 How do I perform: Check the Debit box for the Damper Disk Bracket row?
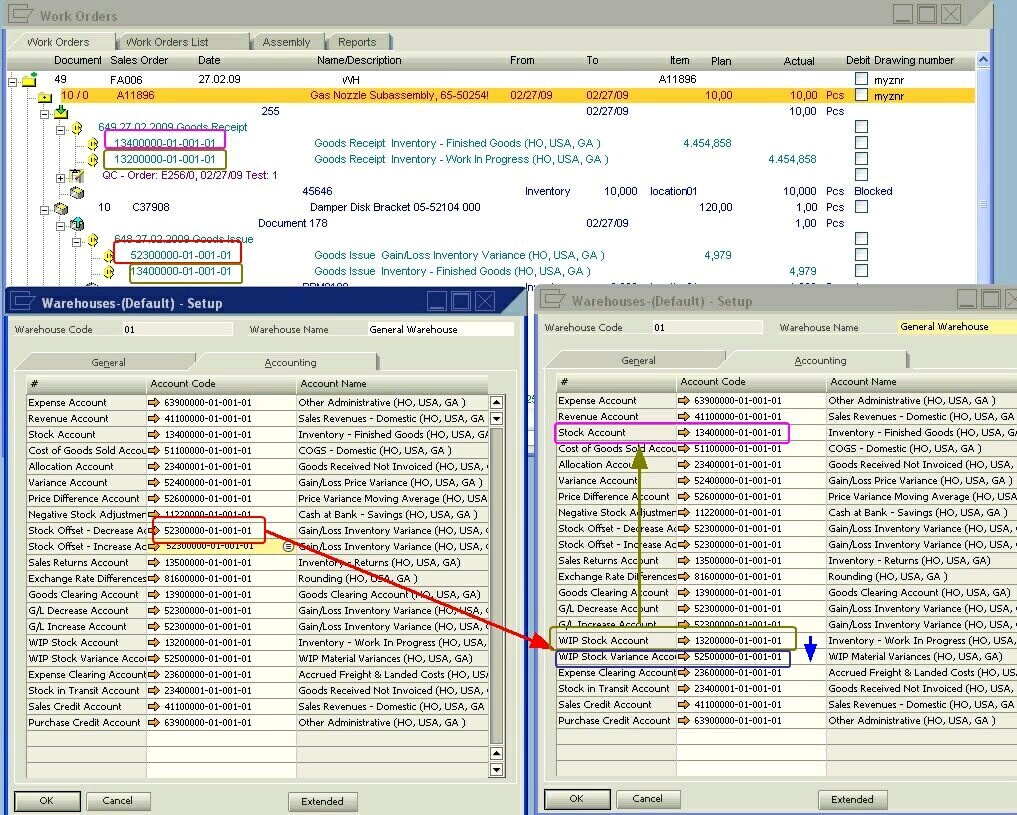861,208
